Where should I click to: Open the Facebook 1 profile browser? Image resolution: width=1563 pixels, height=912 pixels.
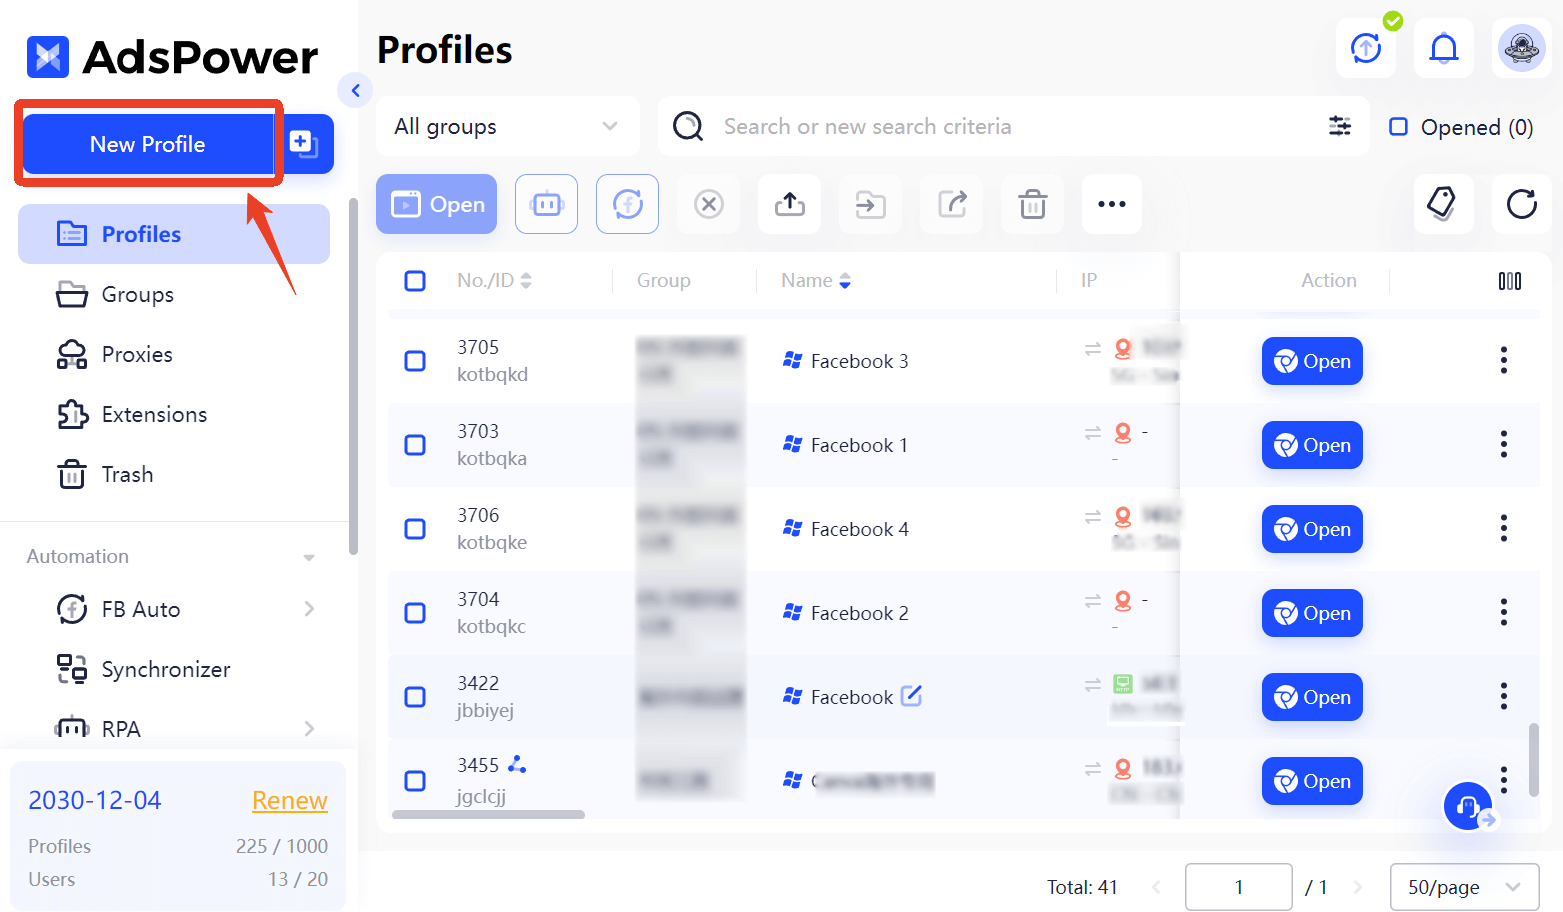pos(1312,445)
